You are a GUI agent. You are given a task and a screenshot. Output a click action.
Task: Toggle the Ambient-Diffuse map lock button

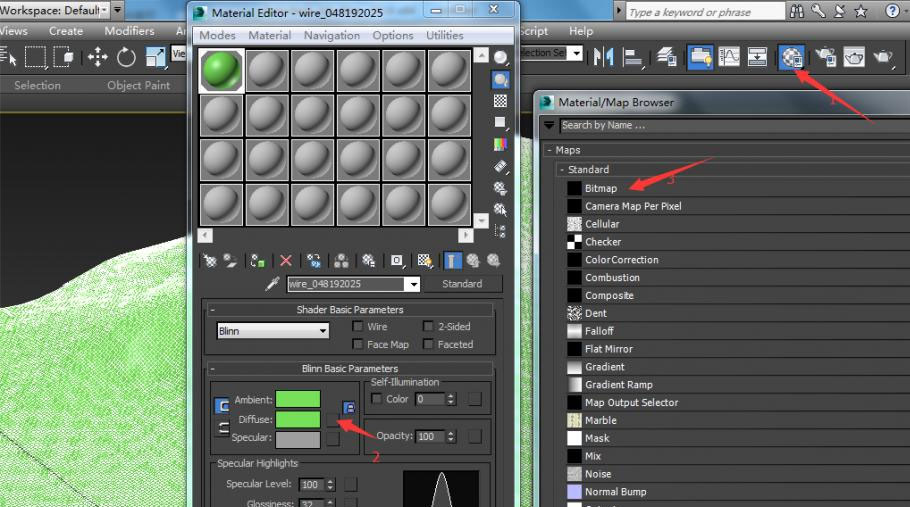(348, 408)
